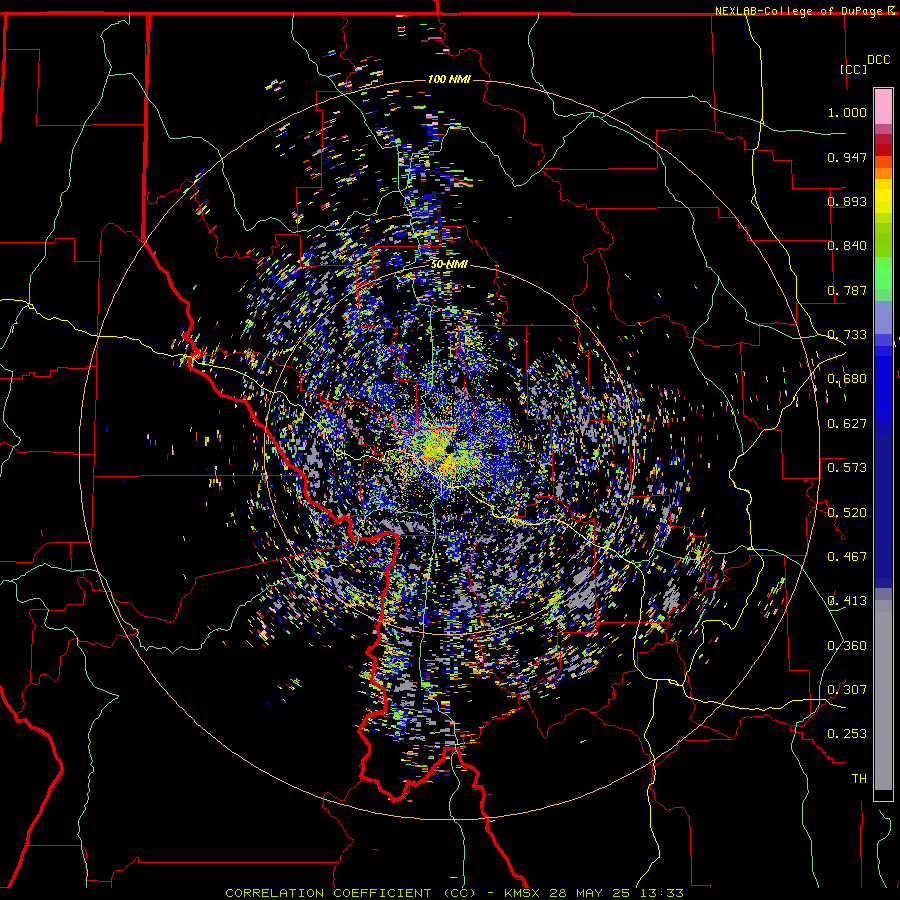Click the 100 NMI range ring label

(x=449, y=79)
